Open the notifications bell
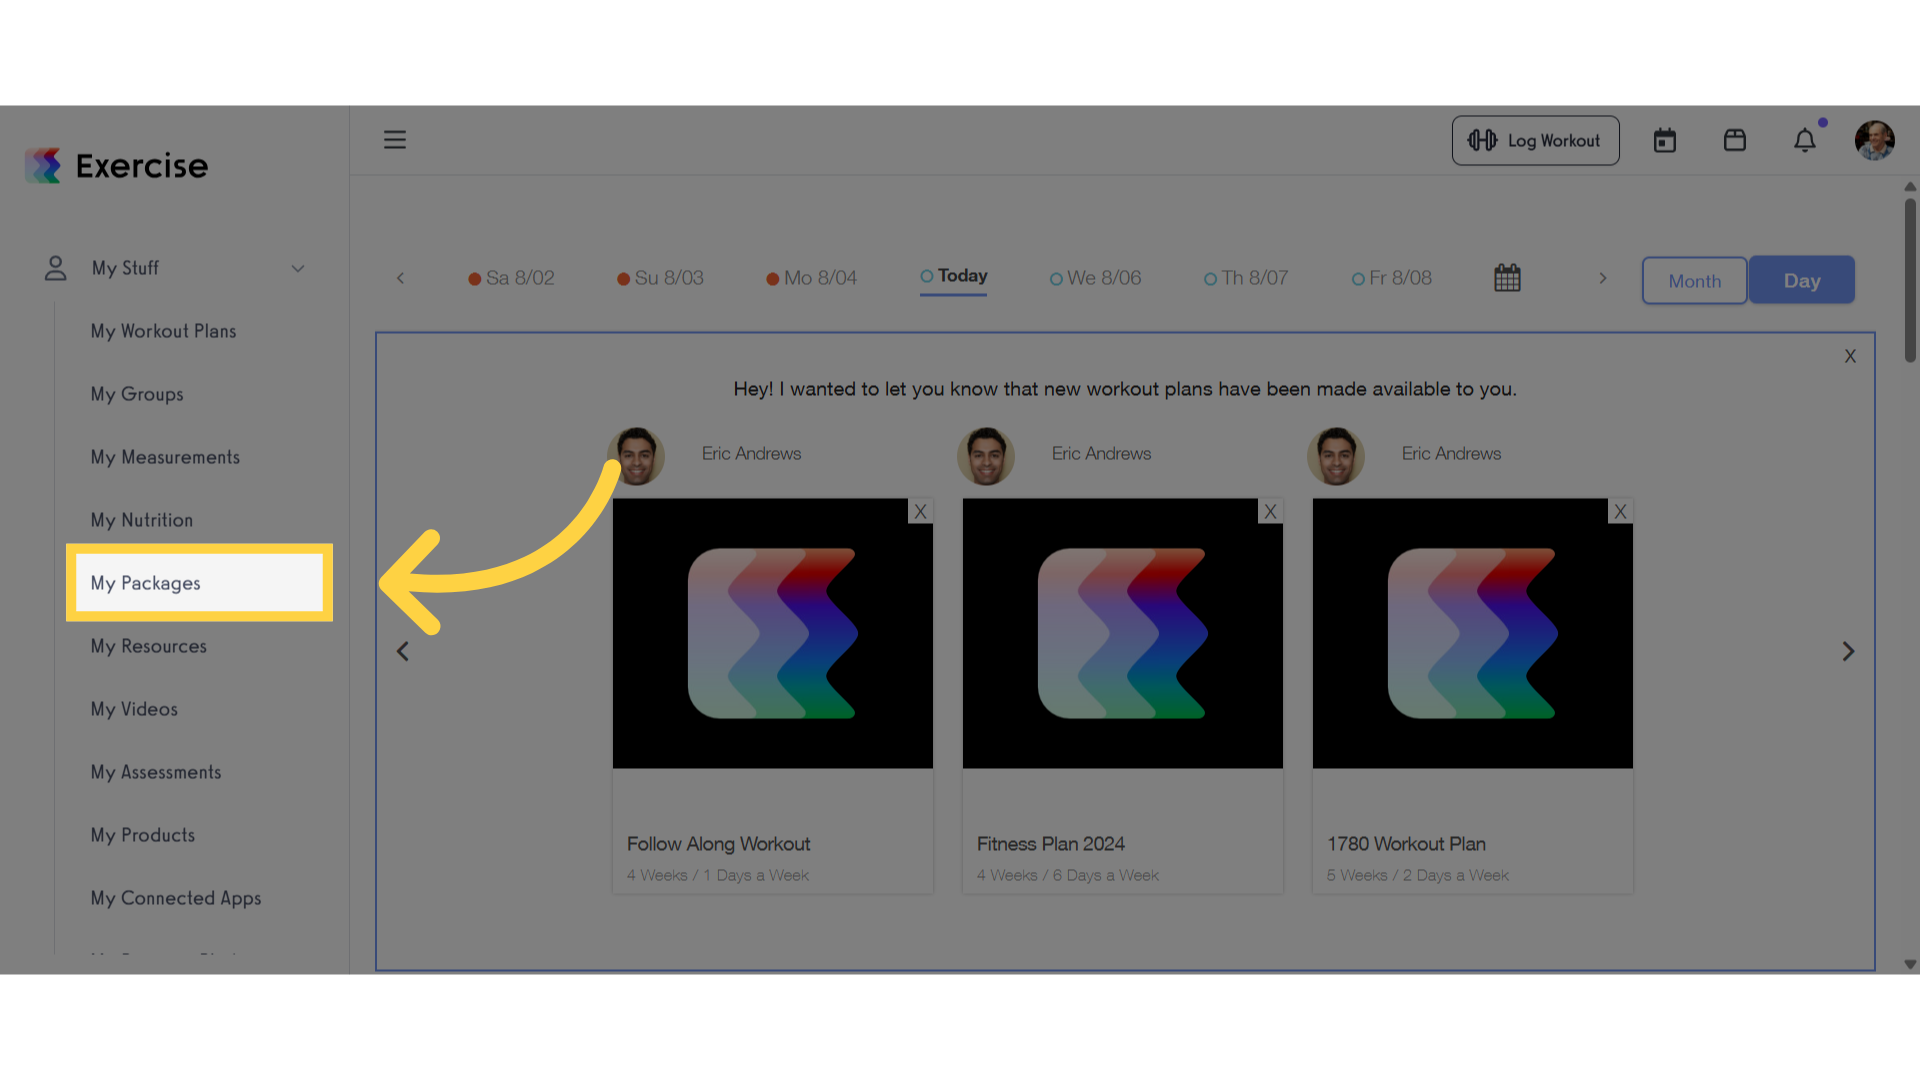The image size is (1920, 1080). [1805, 141]
